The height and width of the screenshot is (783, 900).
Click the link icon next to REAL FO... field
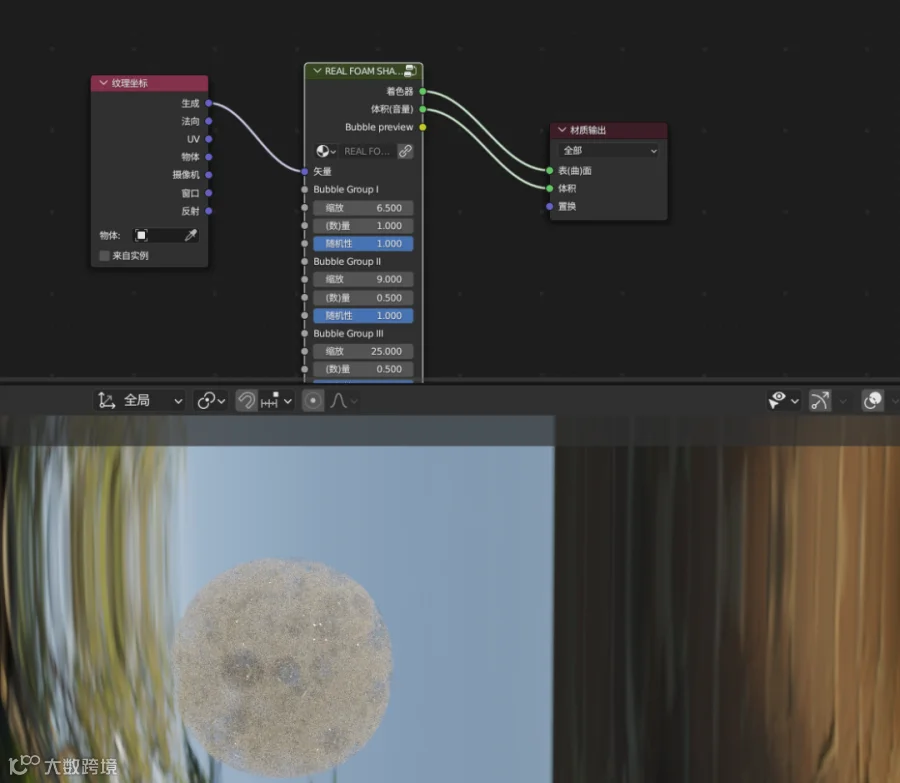405,151
